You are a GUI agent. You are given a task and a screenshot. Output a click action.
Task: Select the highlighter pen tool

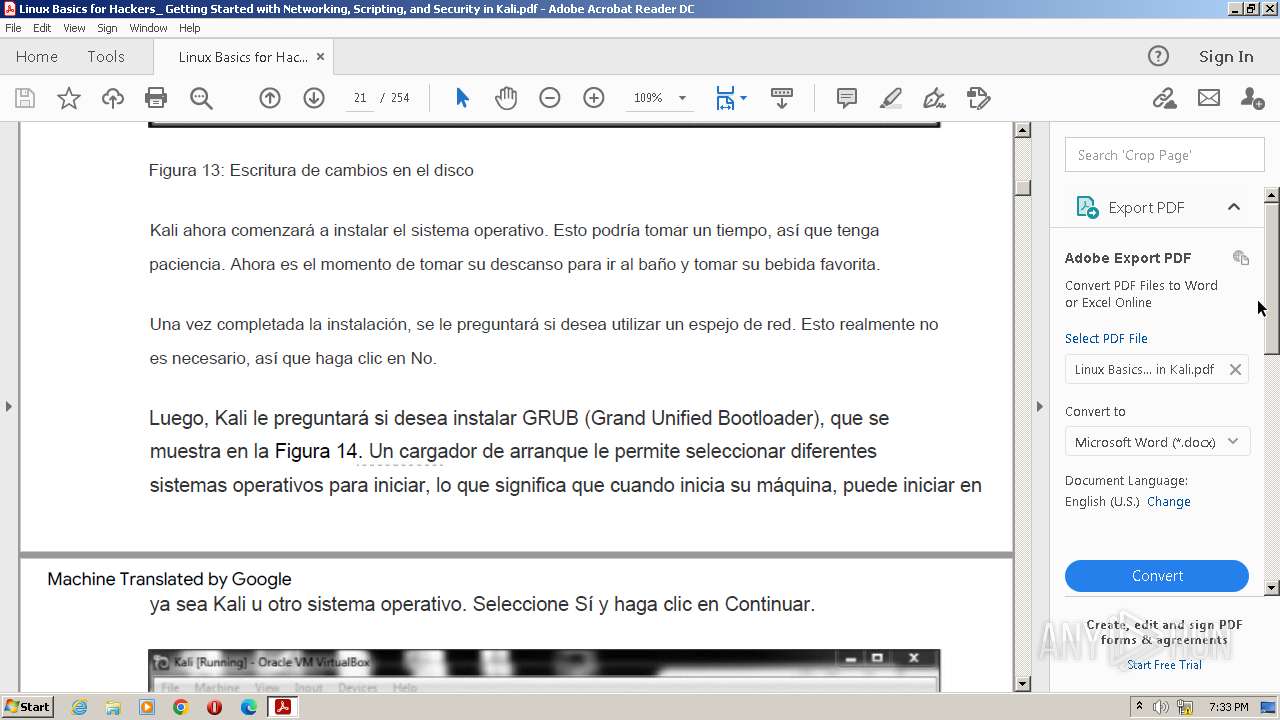pos(891,98)
